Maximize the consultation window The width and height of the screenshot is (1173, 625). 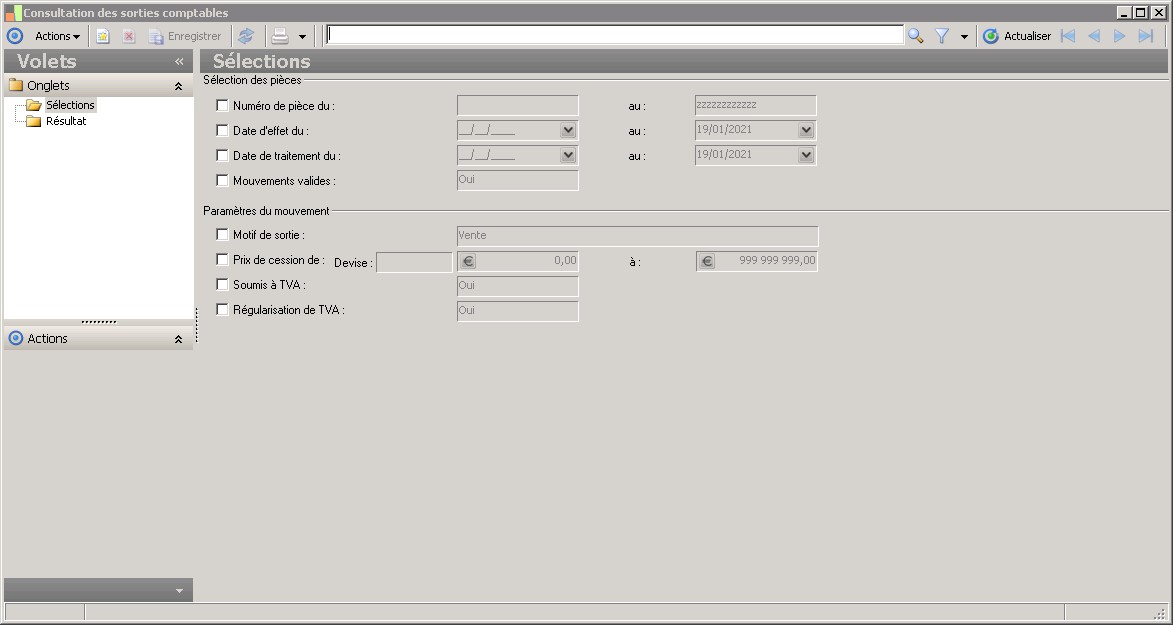pos(1140,13)
